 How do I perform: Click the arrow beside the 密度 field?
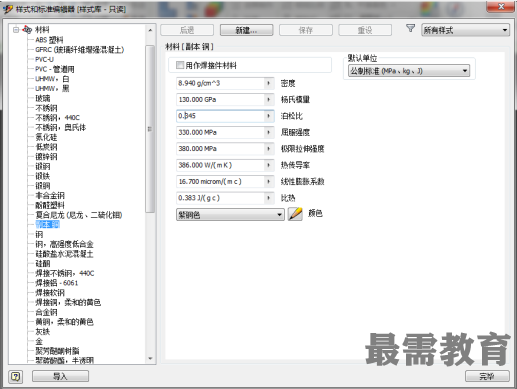coord(269,83)
